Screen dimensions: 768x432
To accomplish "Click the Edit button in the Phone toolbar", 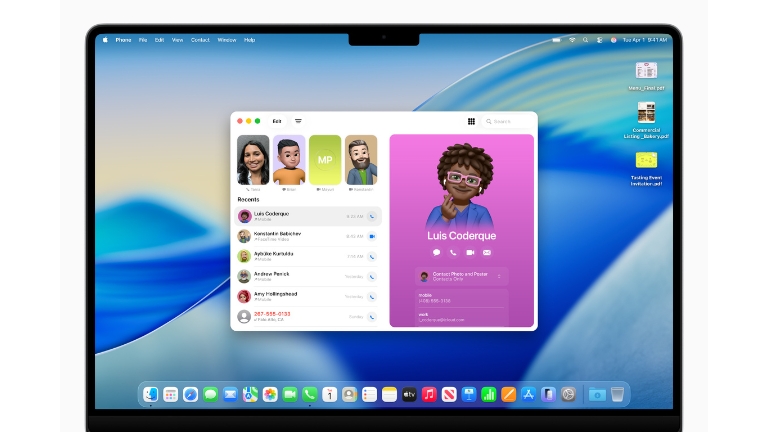I will tap(277, 121).
